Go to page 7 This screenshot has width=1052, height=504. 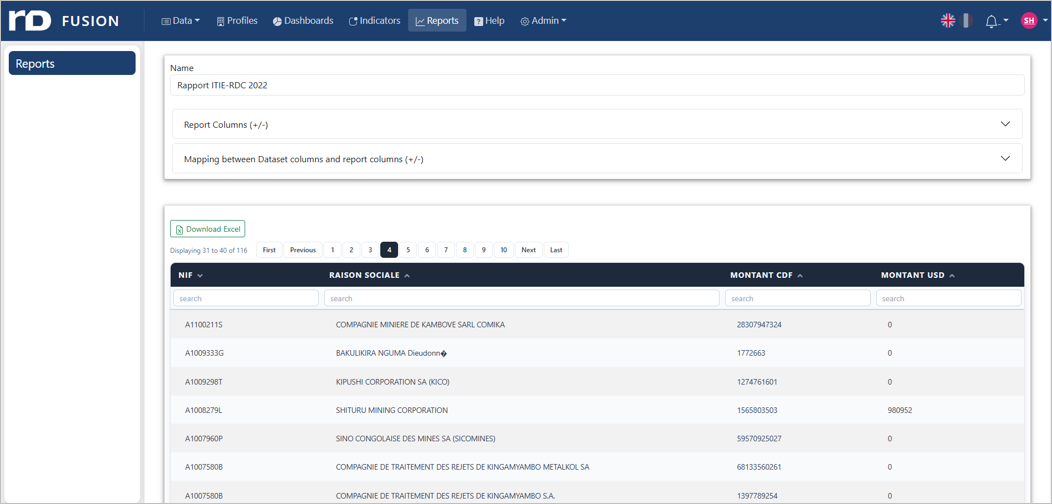pos(446,250)
